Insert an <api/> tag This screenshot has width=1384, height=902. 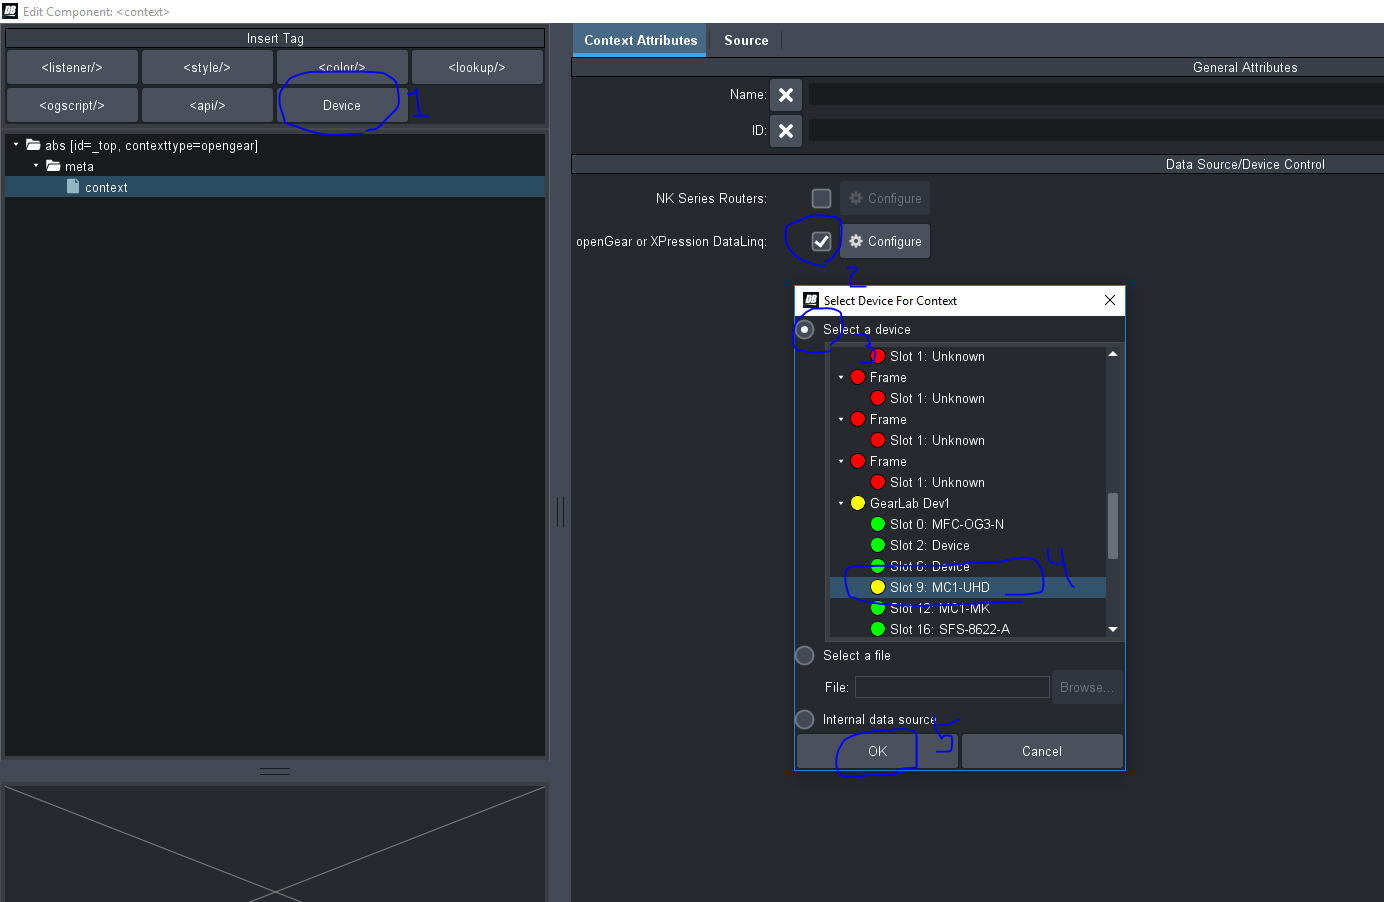207,105
